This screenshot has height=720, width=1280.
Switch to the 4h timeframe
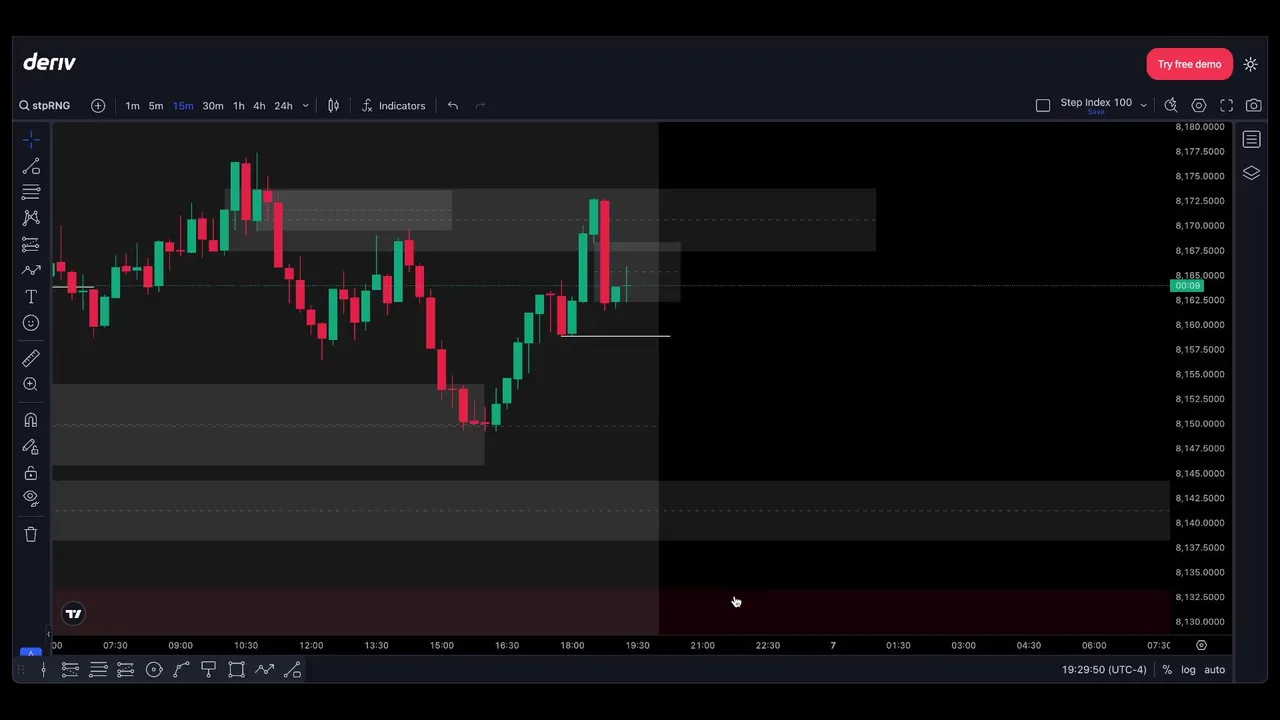tap(259, 106)
